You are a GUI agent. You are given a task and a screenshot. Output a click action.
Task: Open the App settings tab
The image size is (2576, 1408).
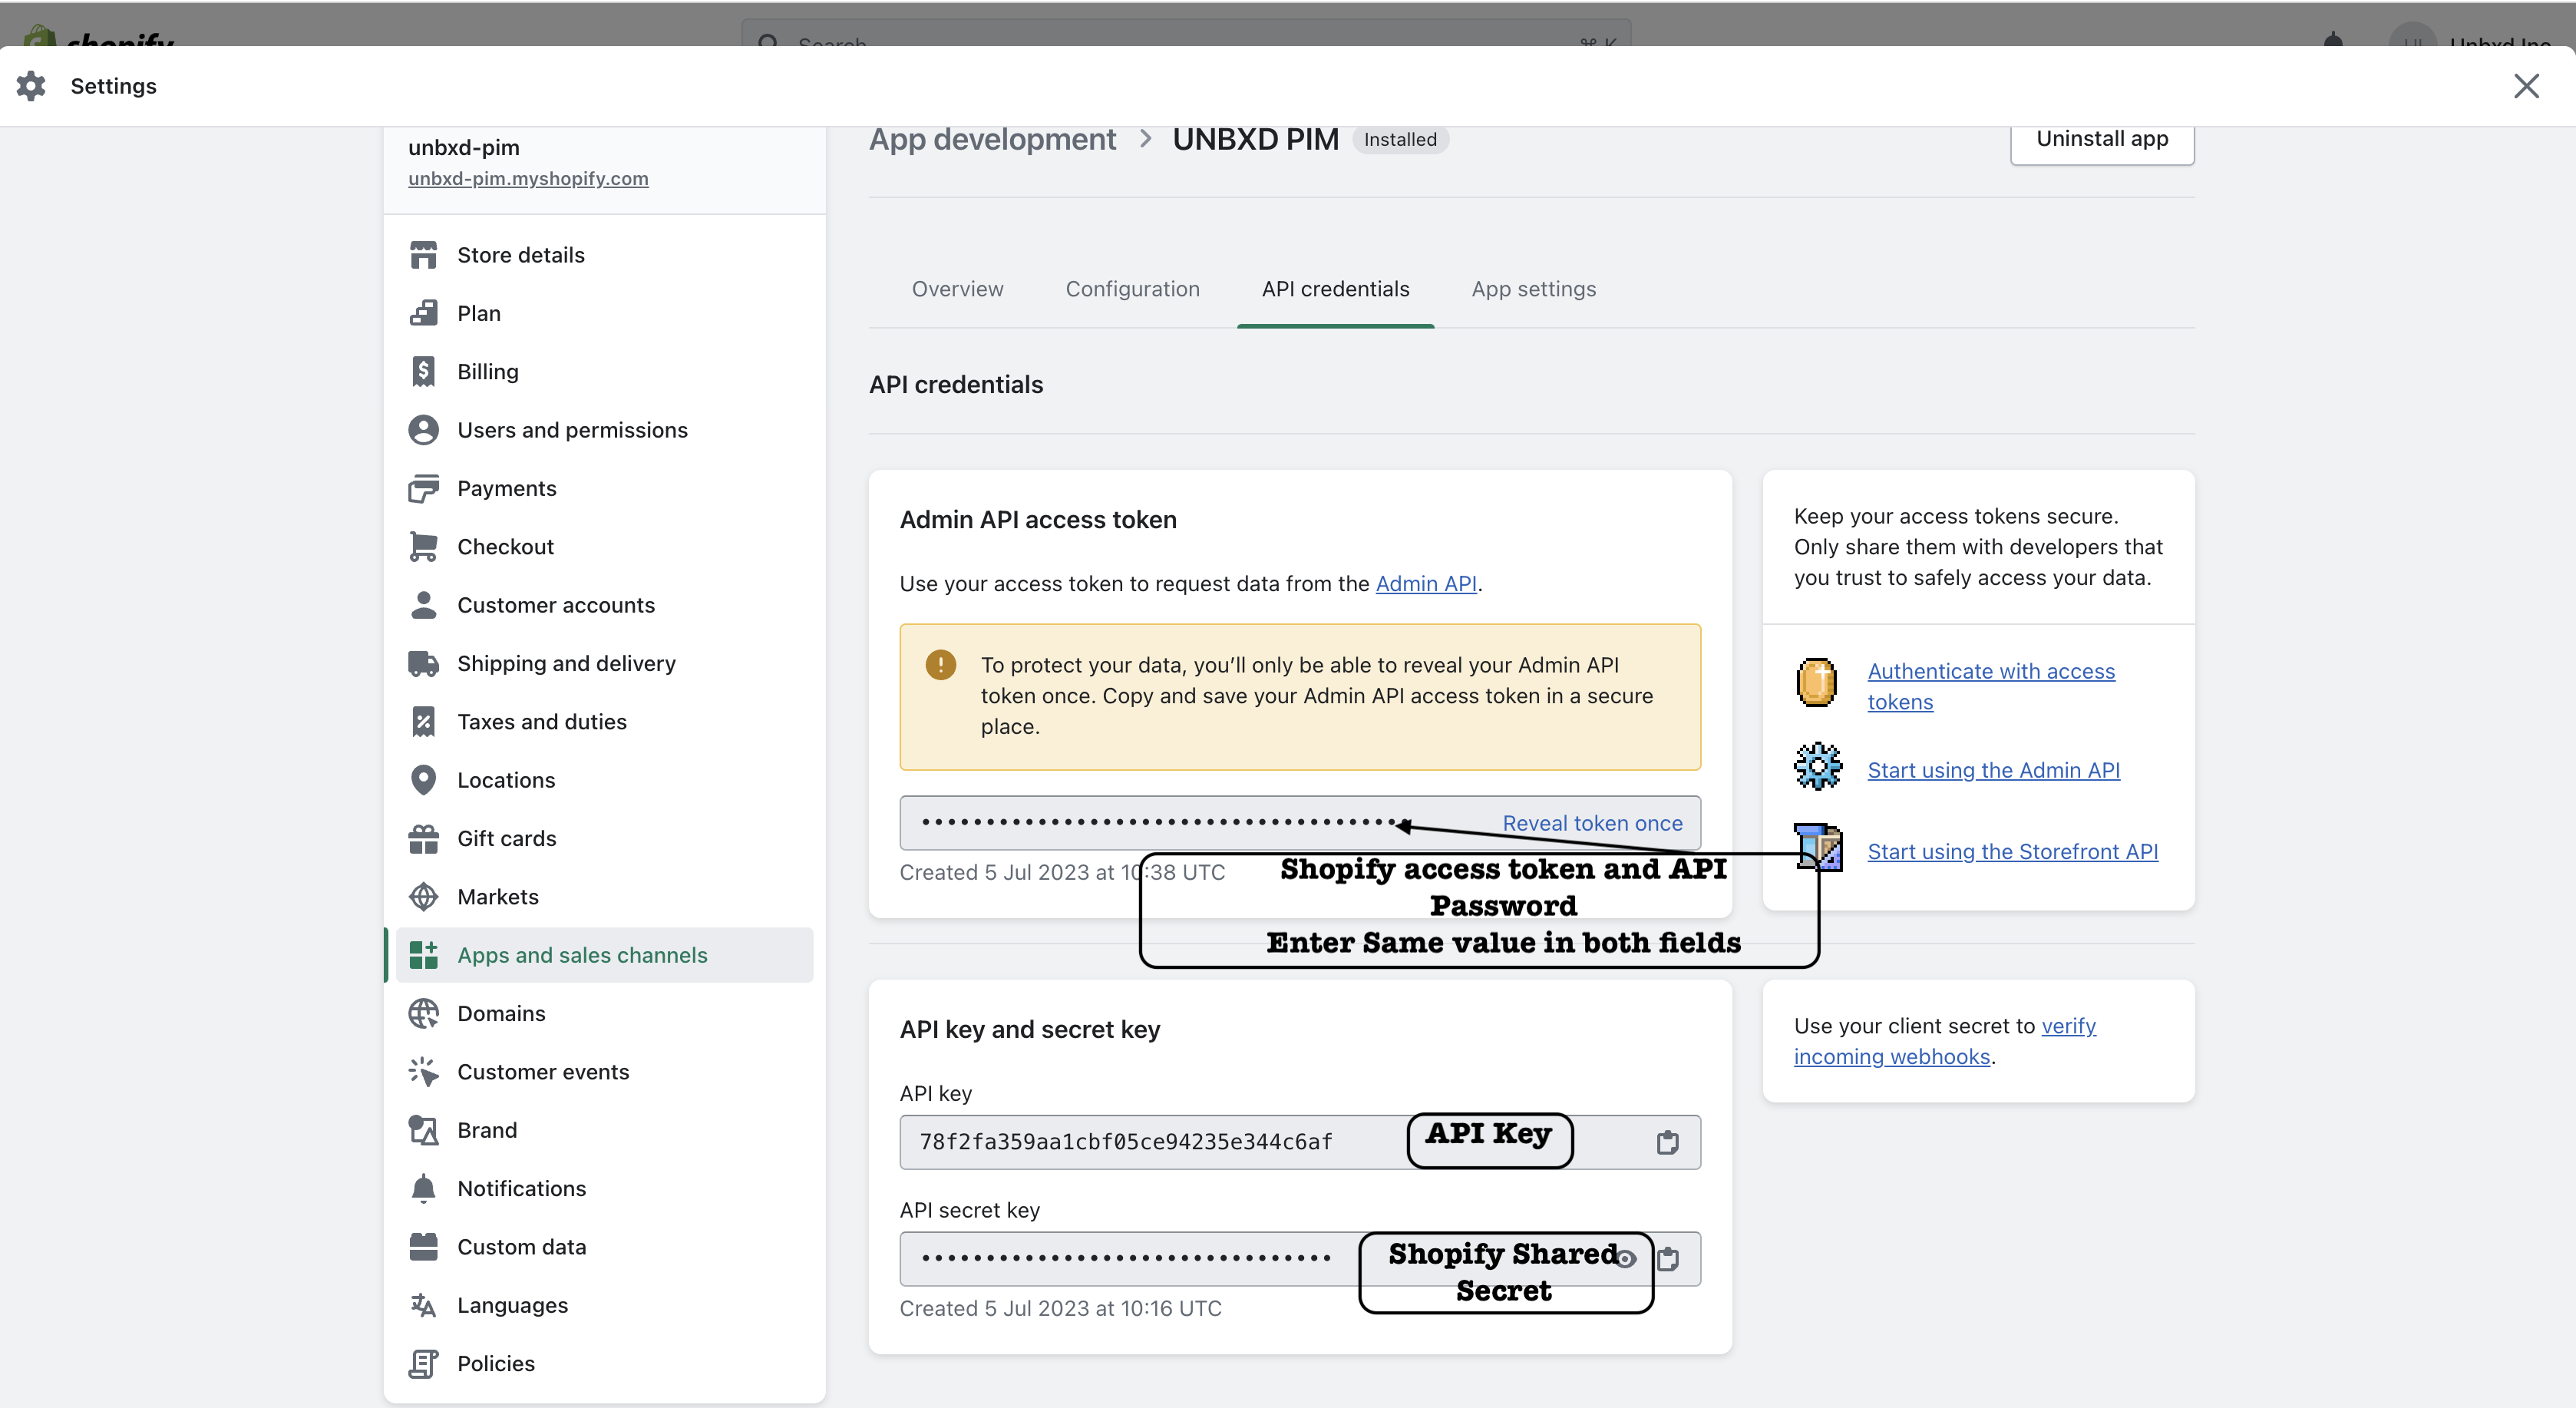[x=1534, y=289]
